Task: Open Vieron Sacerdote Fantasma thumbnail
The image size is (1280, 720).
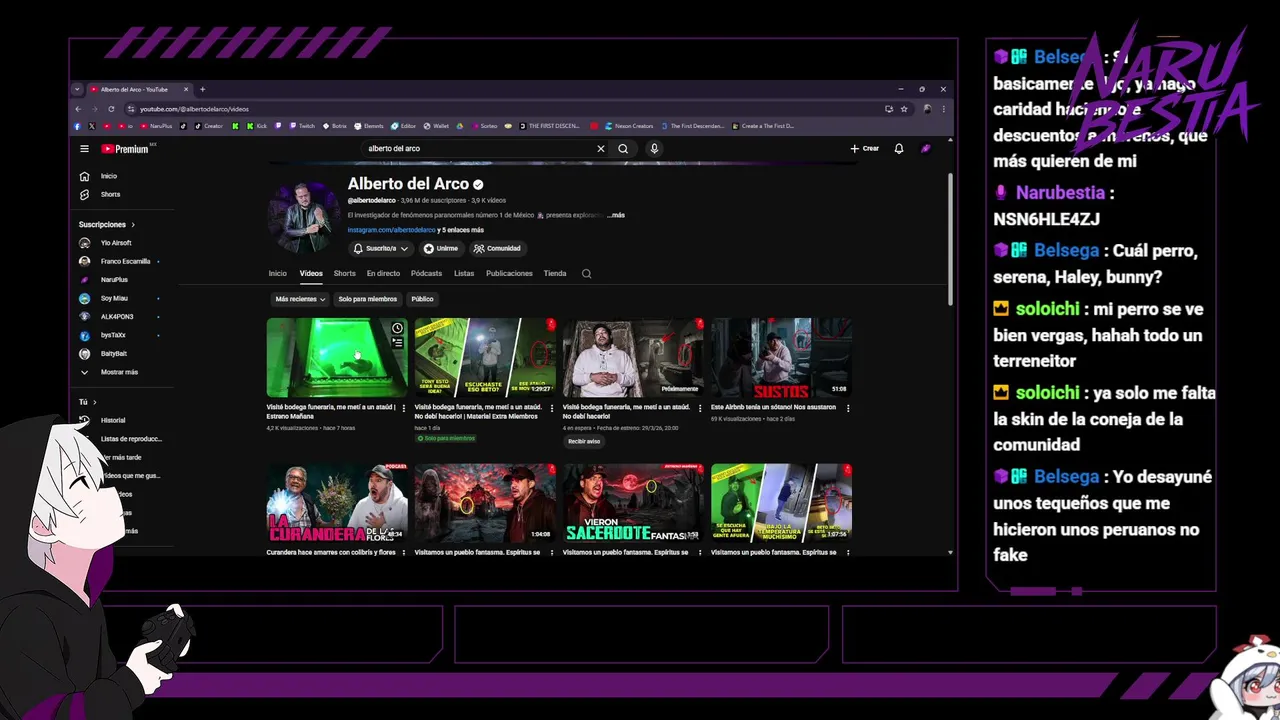Action: [x=633, y=503]
